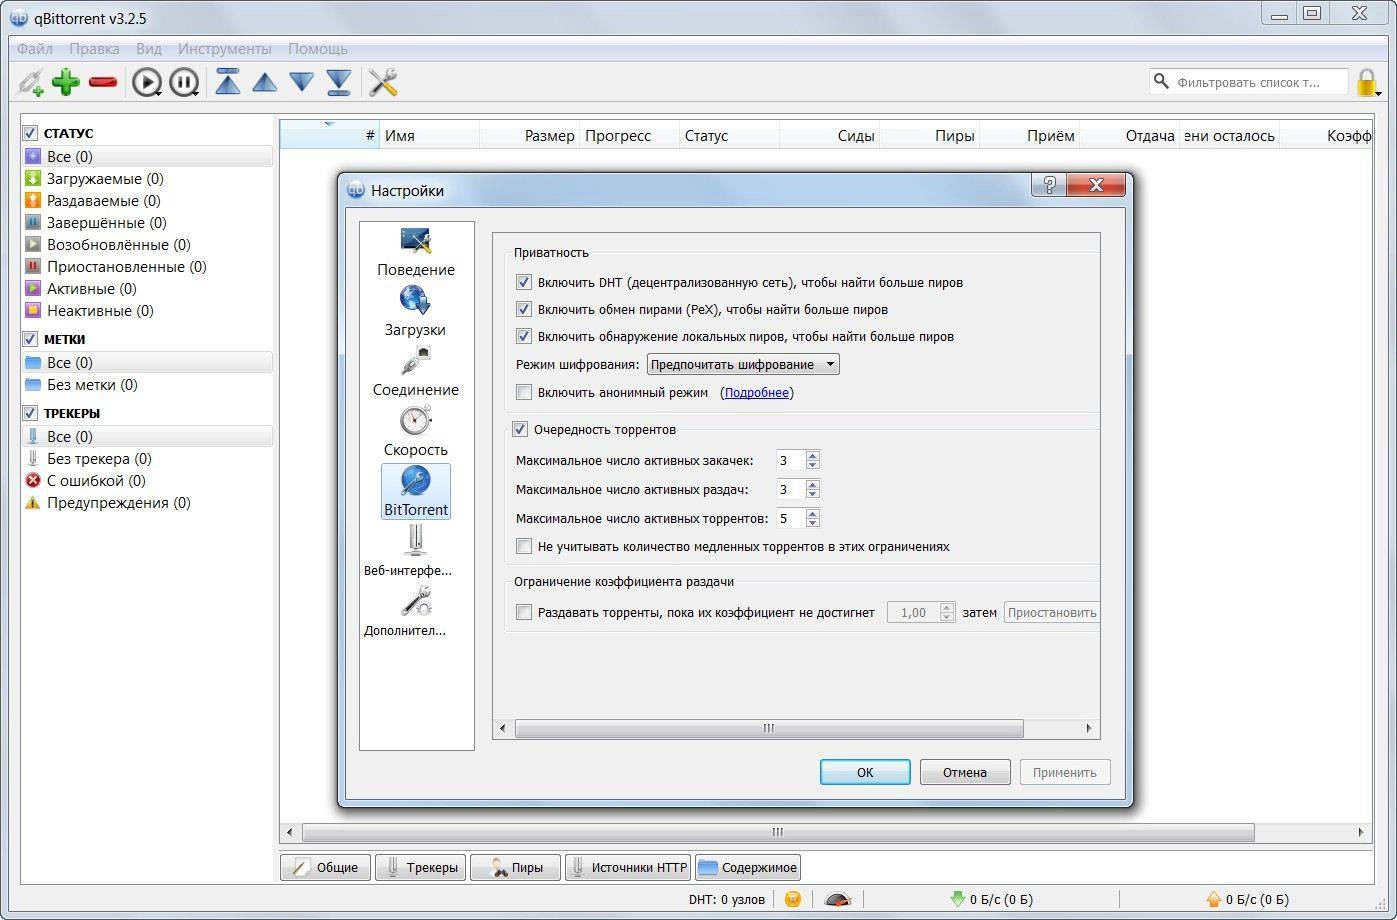1397x920 pixels.
Task: Click the Применить button
Action: [1065, 772]
